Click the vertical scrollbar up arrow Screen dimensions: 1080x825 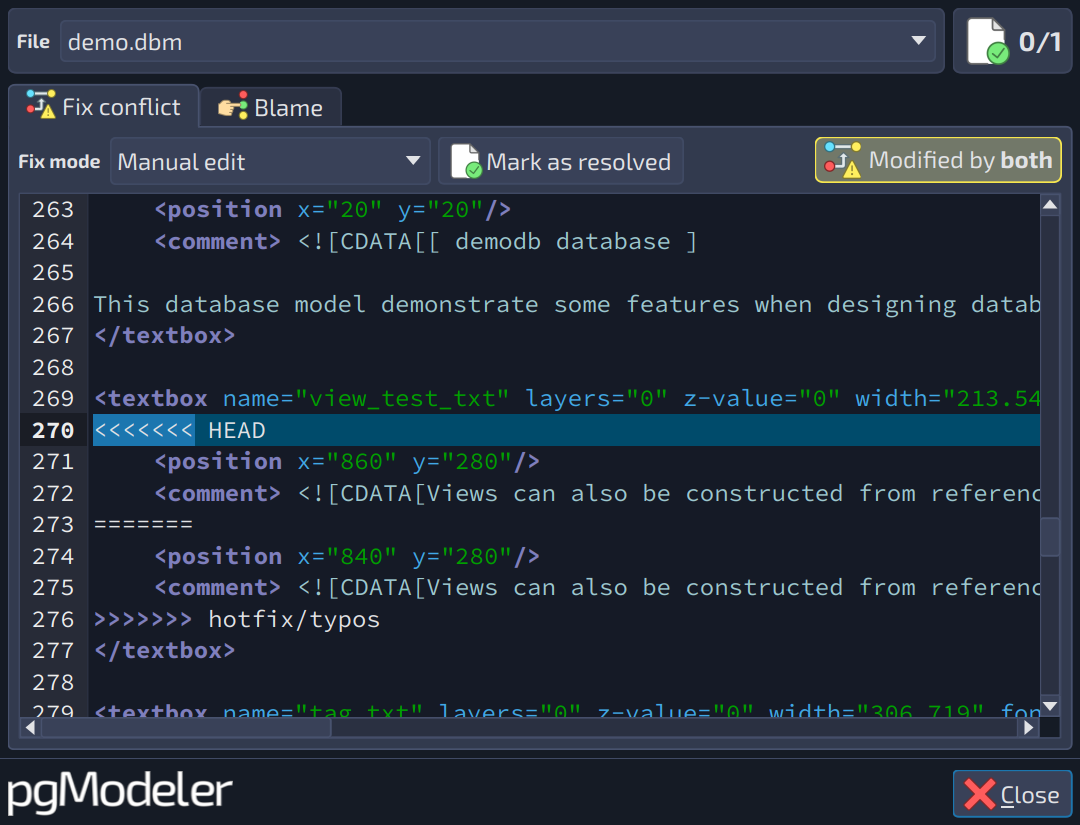click(x=1050, y=205)
